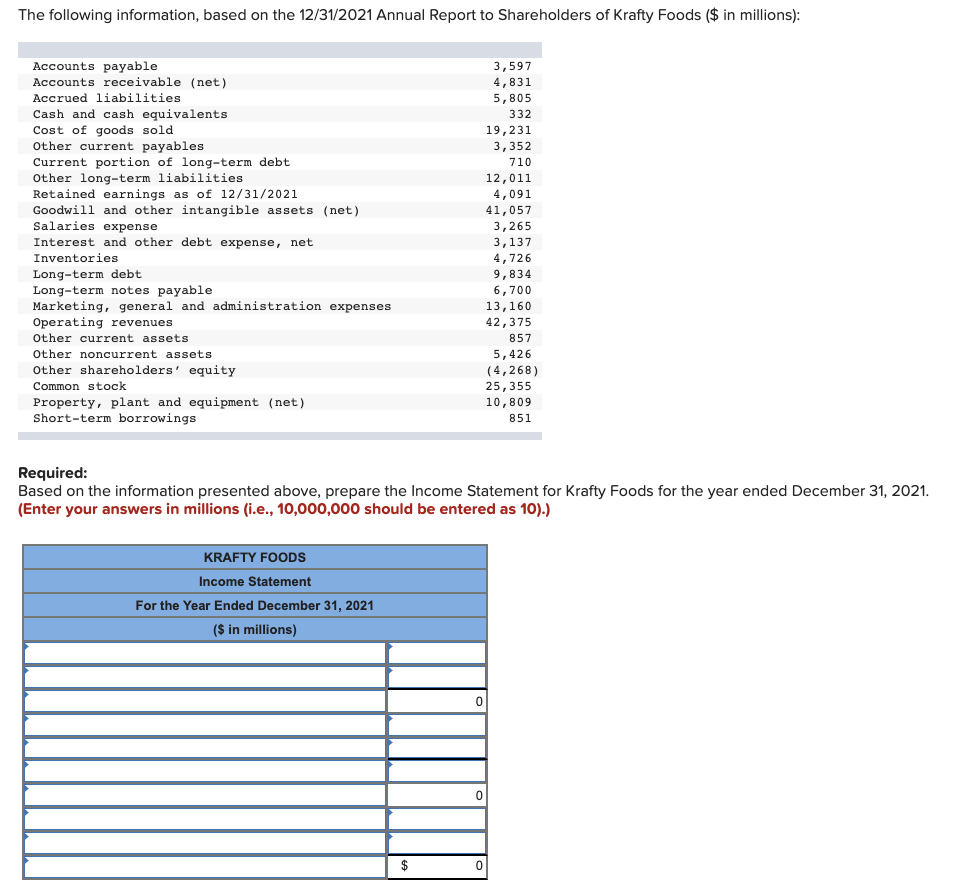The width and height of the screenshot is (956, 884).
Task: Select the 'Salaries expense' row label
Action: pos(95,226)
